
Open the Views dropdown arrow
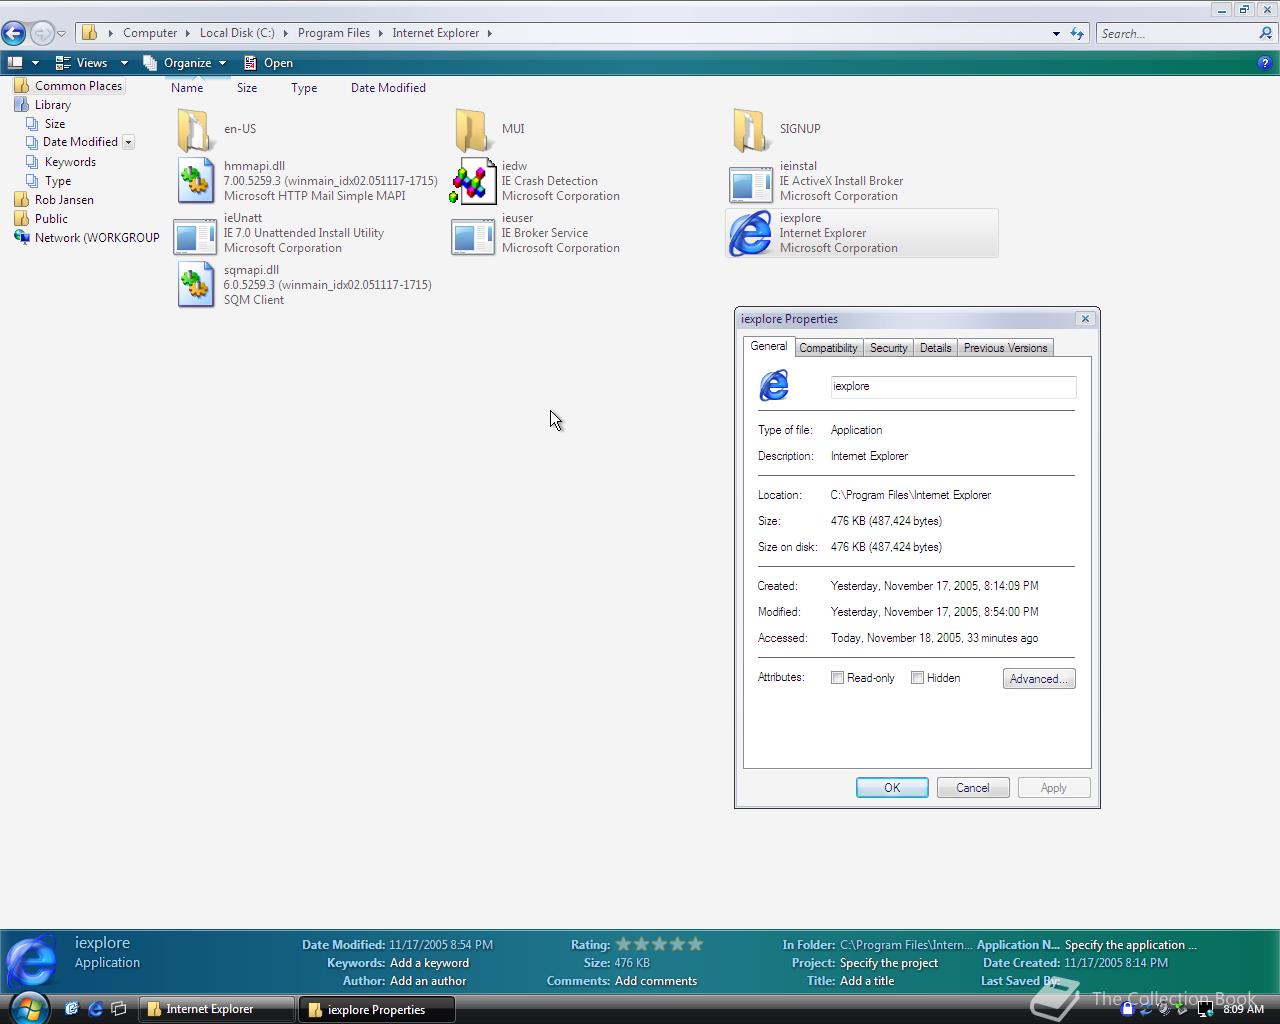(124, 63)
